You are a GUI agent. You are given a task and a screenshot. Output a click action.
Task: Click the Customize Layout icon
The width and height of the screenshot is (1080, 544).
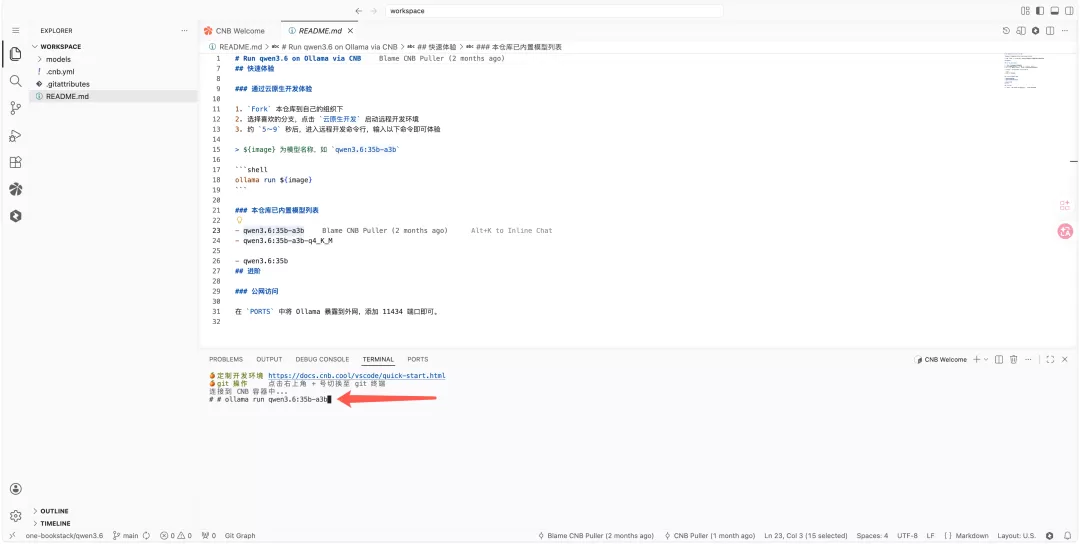pyautogui.click(x=1025, y=11)
